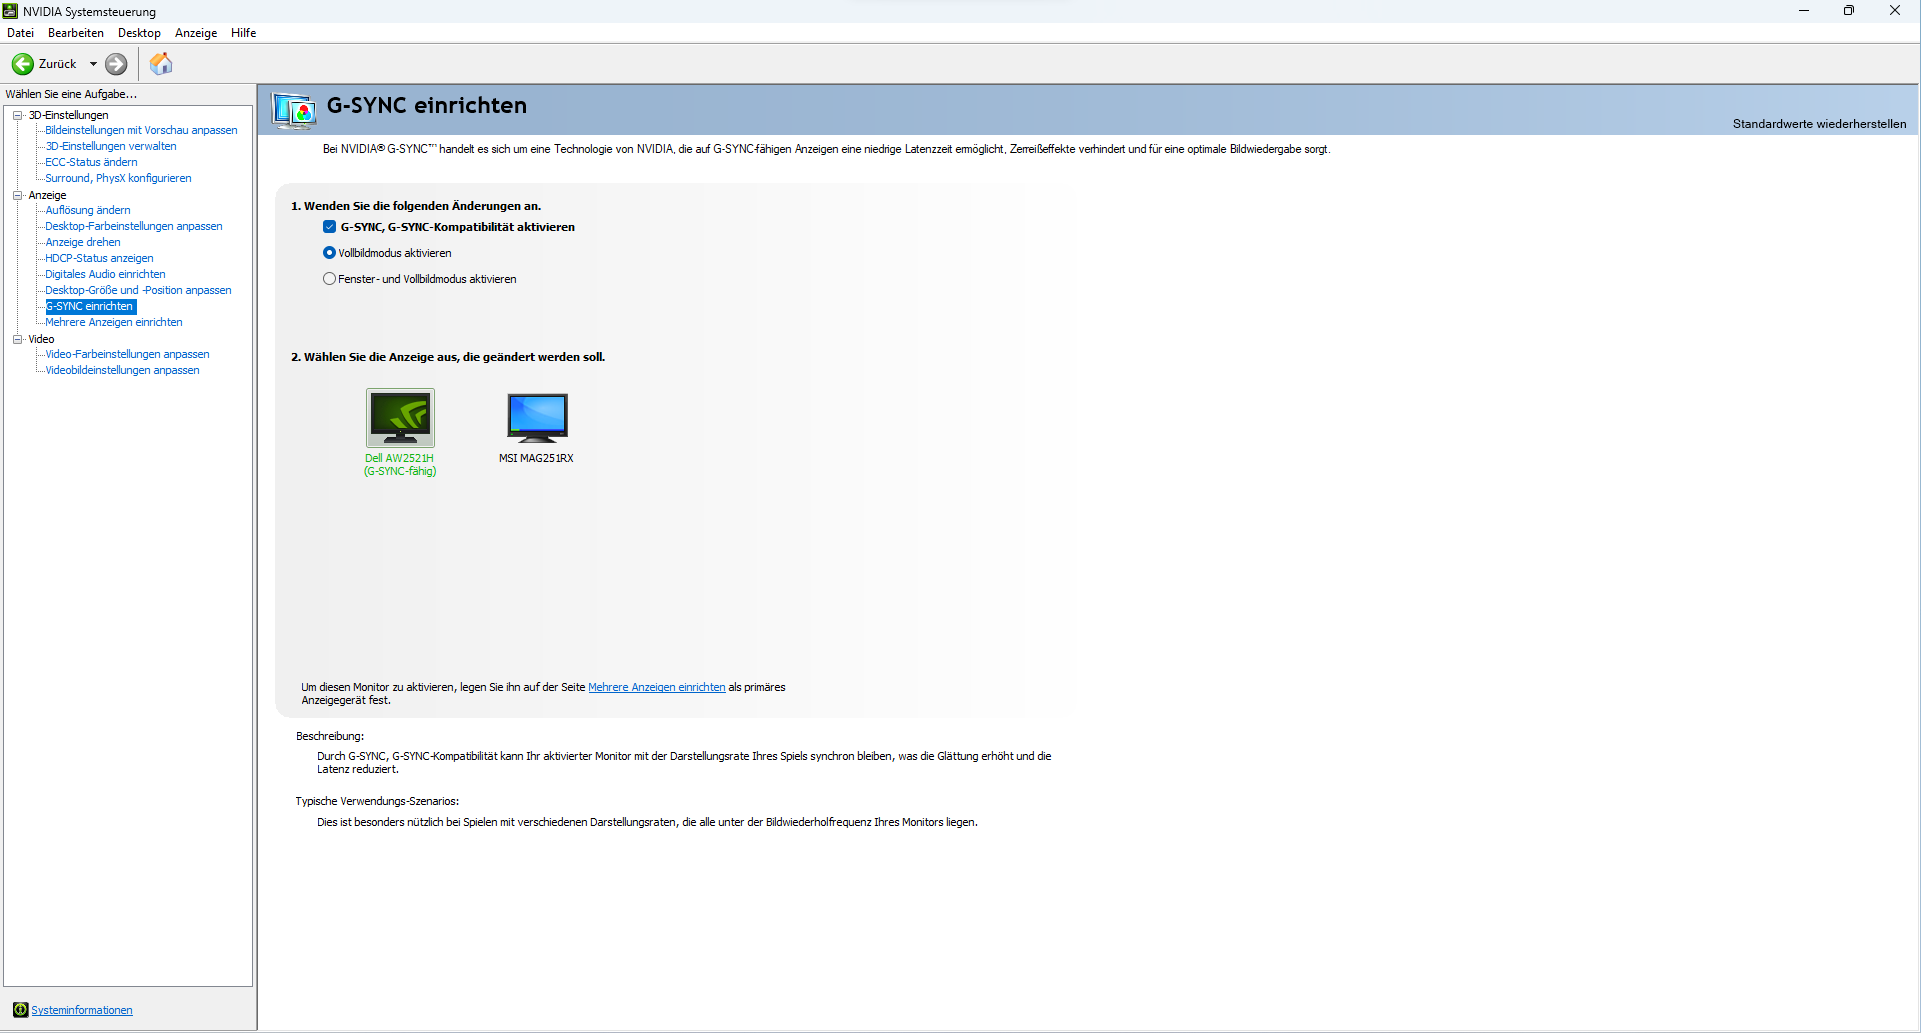The height and width of the screenshot is (1033, 1921).
Task: Select Vollbildmodus aktivieren radio button
Action: tap(329, 253)
